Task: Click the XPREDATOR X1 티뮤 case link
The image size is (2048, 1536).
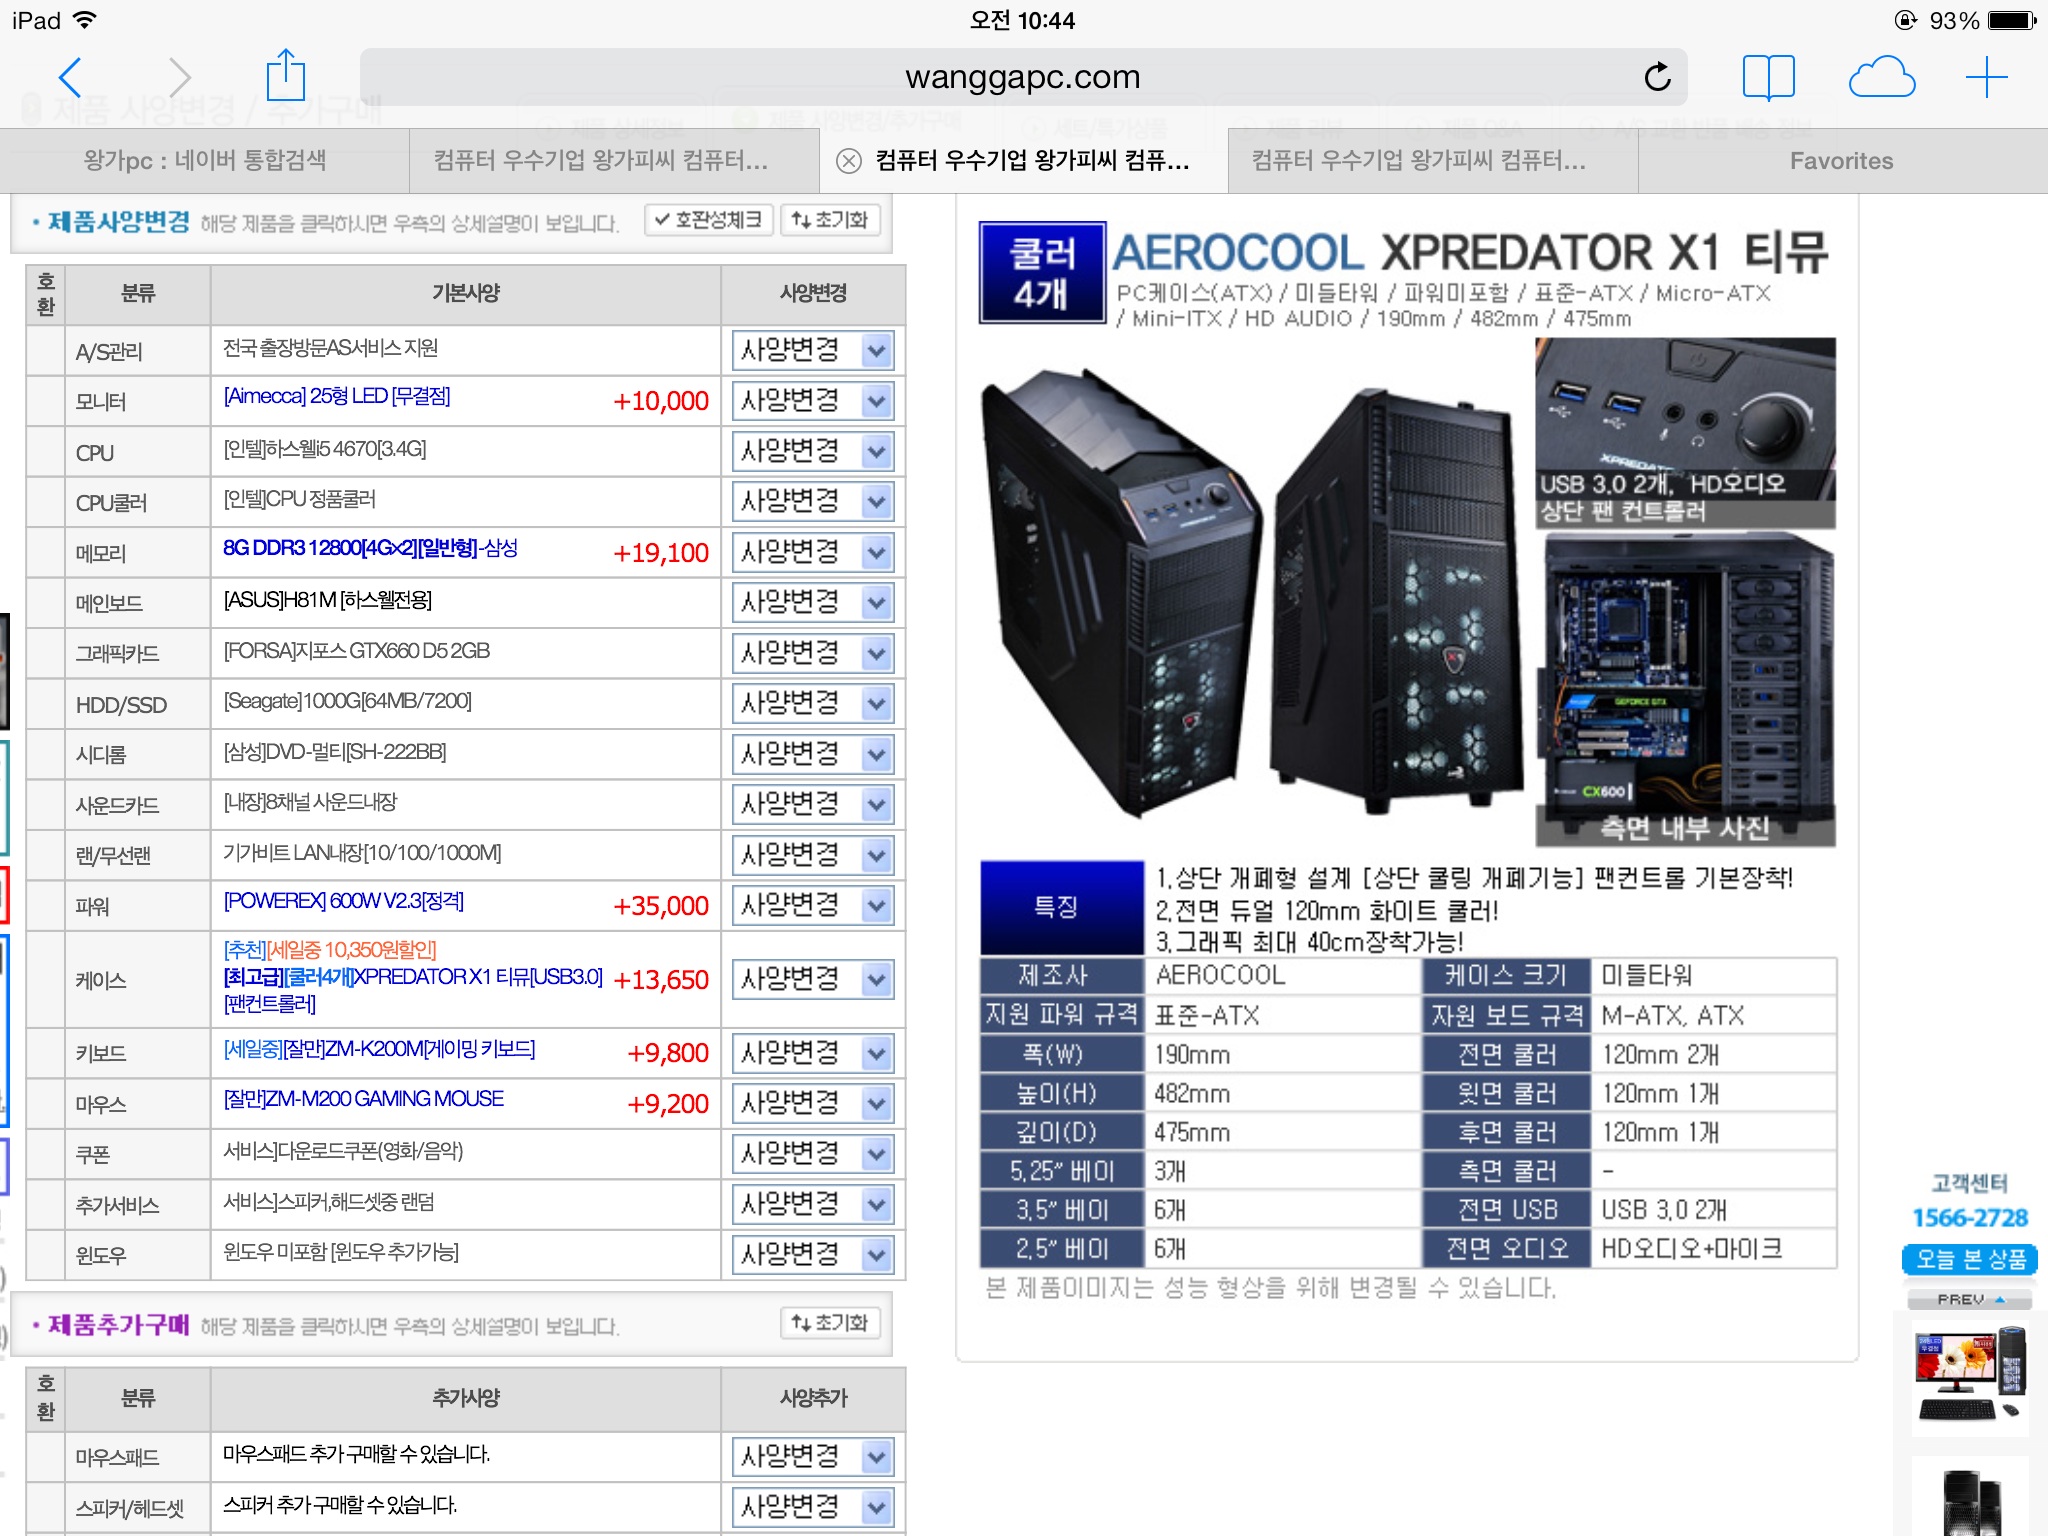Action: (413, 977)
